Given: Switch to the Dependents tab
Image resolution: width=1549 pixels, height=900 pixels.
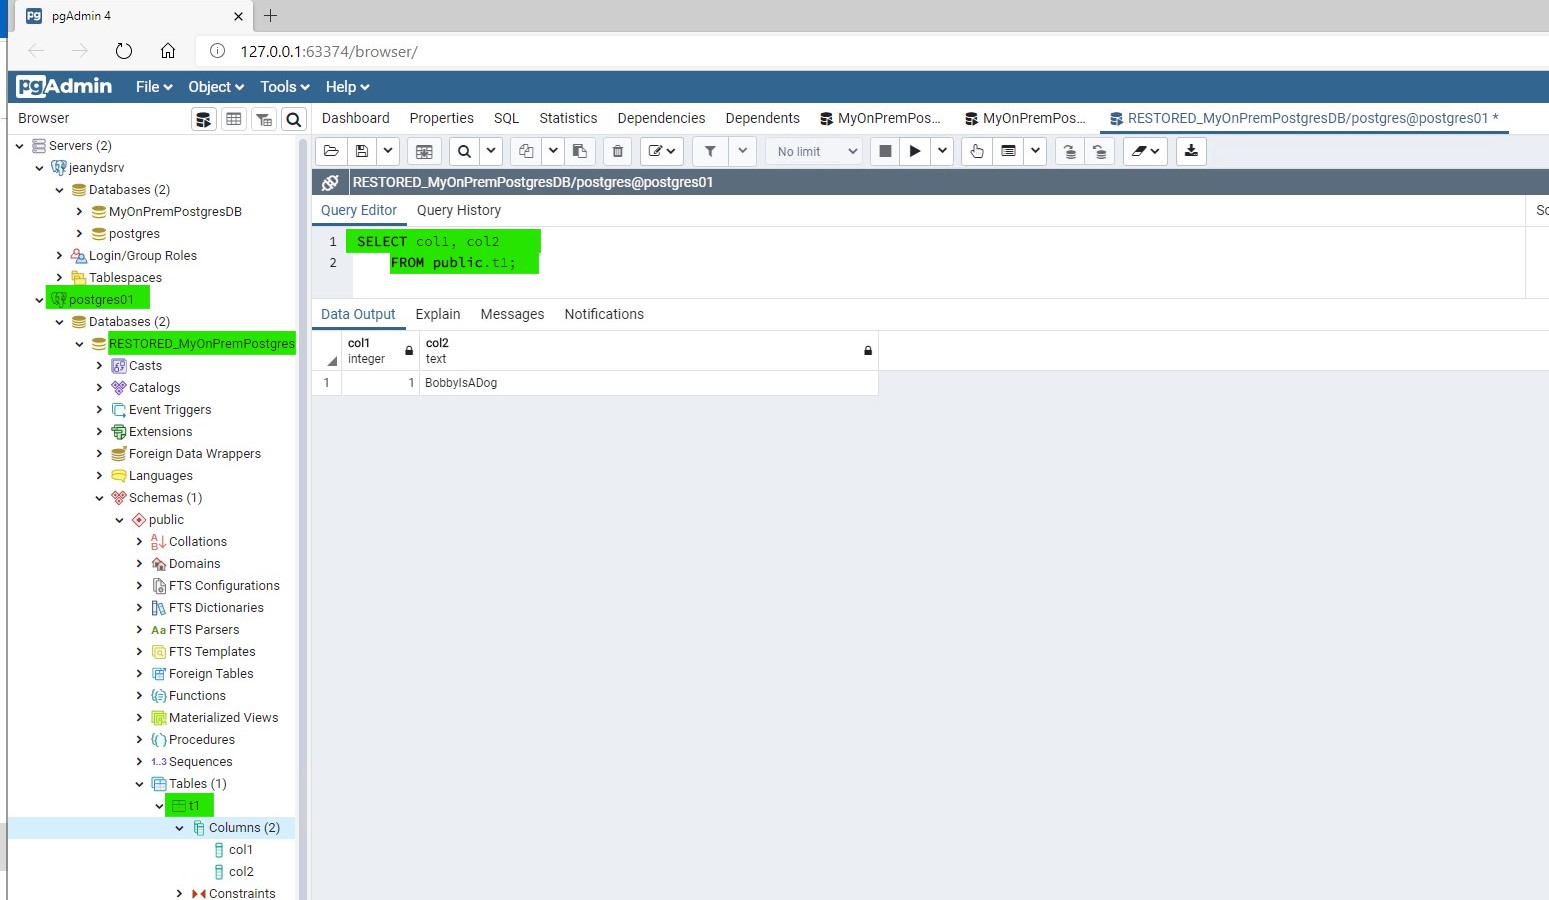Looking at the screenshot, I should click(763, 118).
